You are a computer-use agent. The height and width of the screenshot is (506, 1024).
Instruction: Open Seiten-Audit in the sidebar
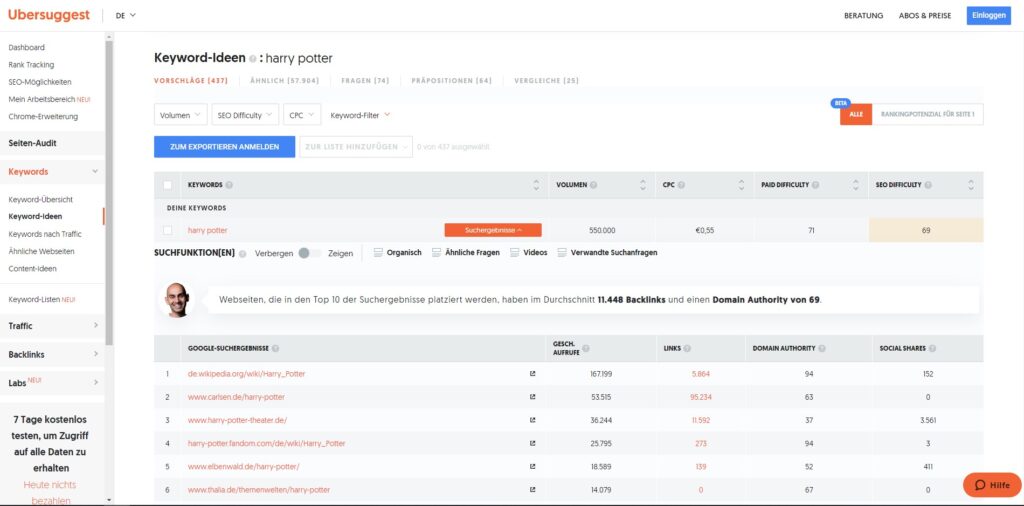(52, 143)
